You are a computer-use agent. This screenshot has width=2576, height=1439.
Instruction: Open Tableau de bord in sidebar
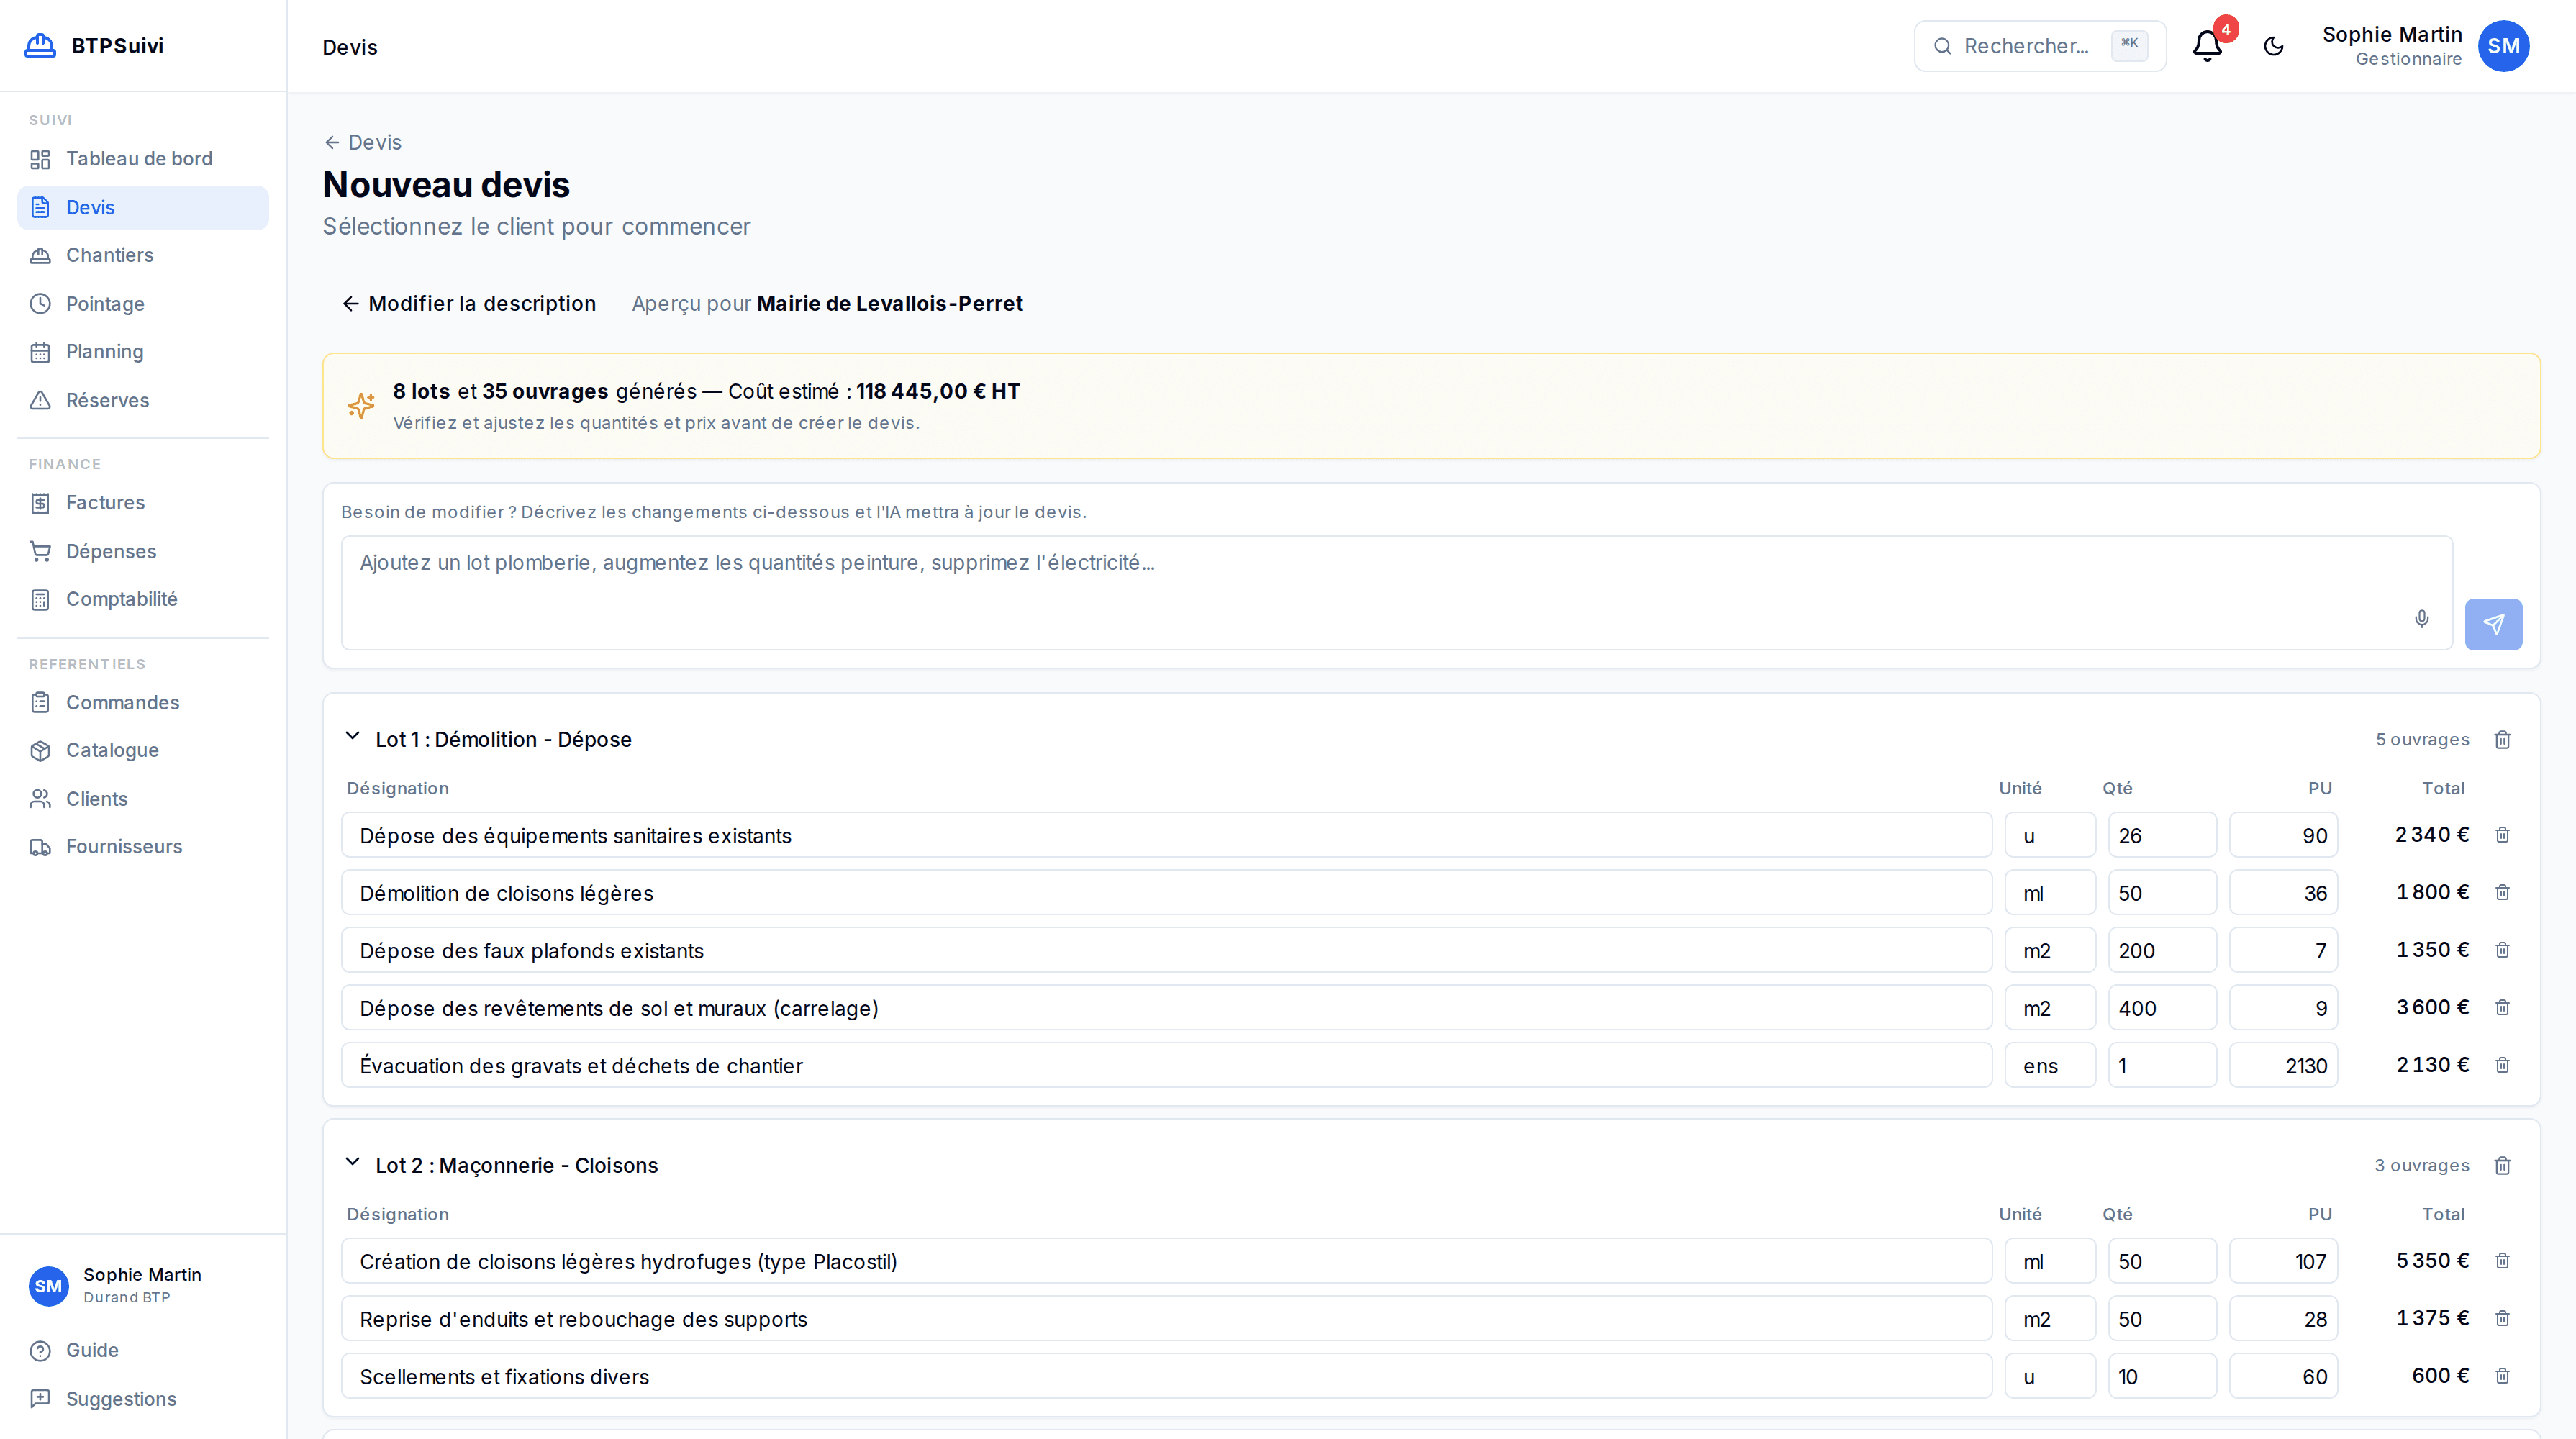coord(143,159)
